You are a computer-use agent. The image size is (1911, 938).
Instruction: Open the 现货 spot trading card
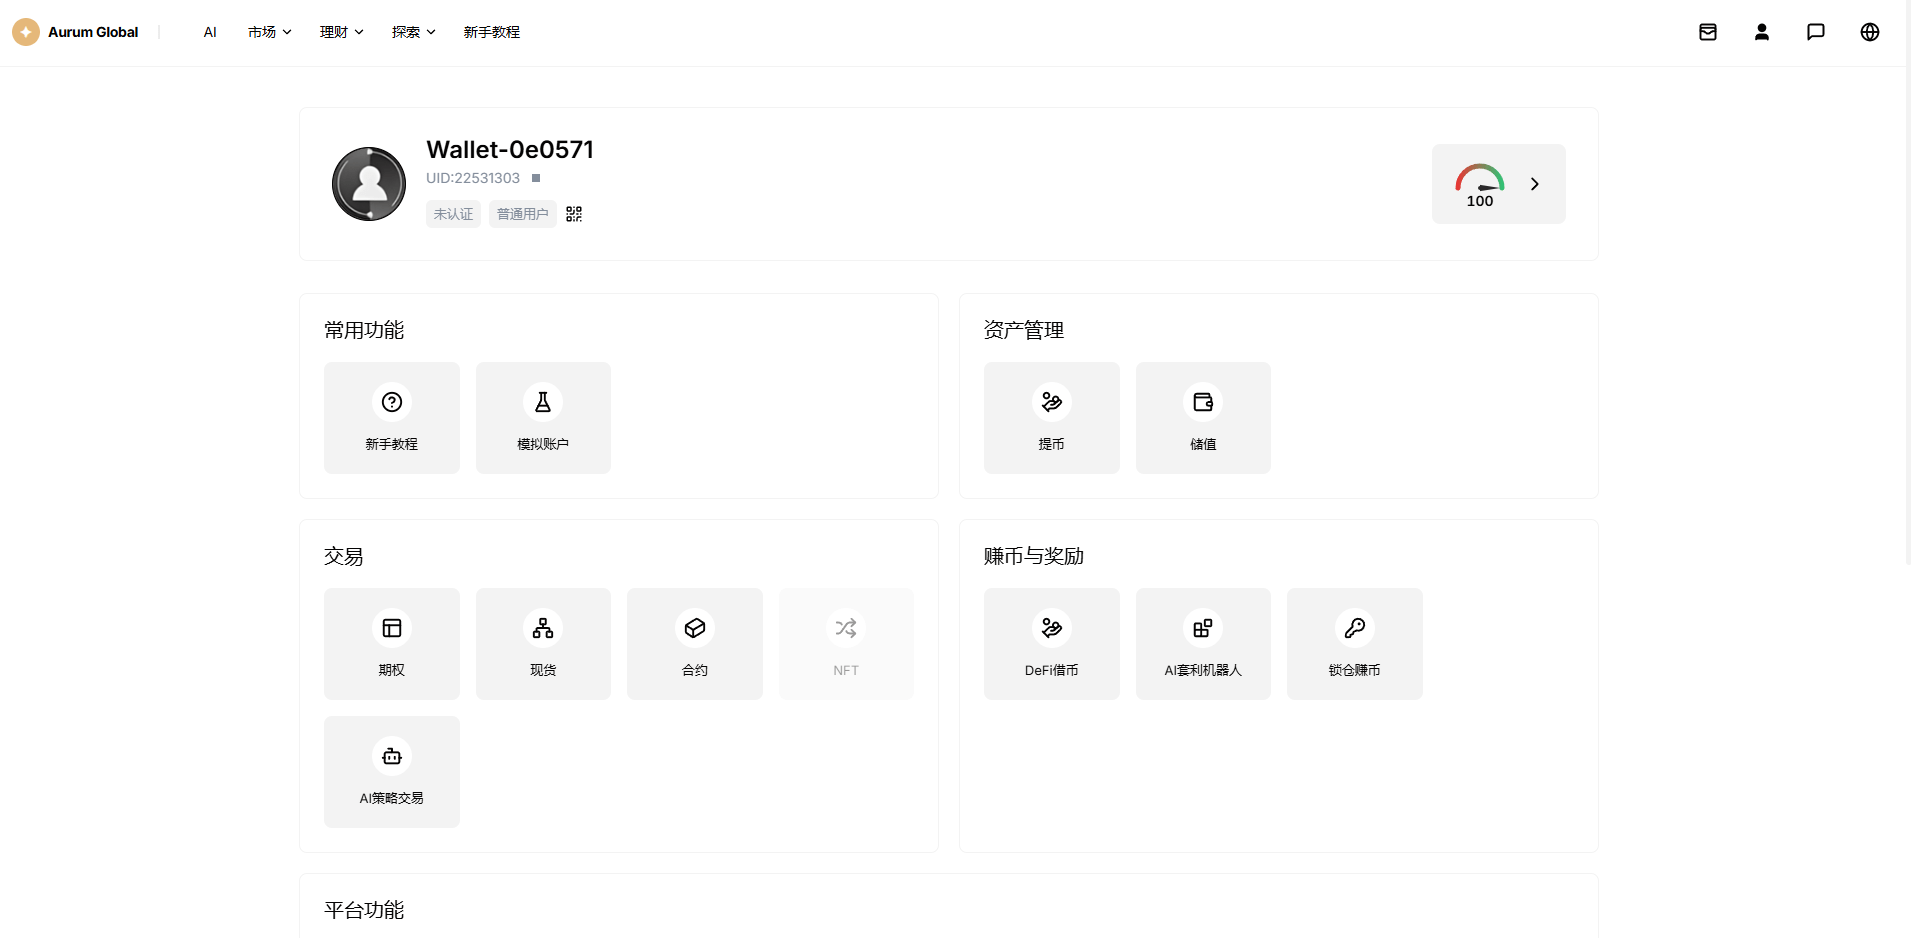[543, 644]
